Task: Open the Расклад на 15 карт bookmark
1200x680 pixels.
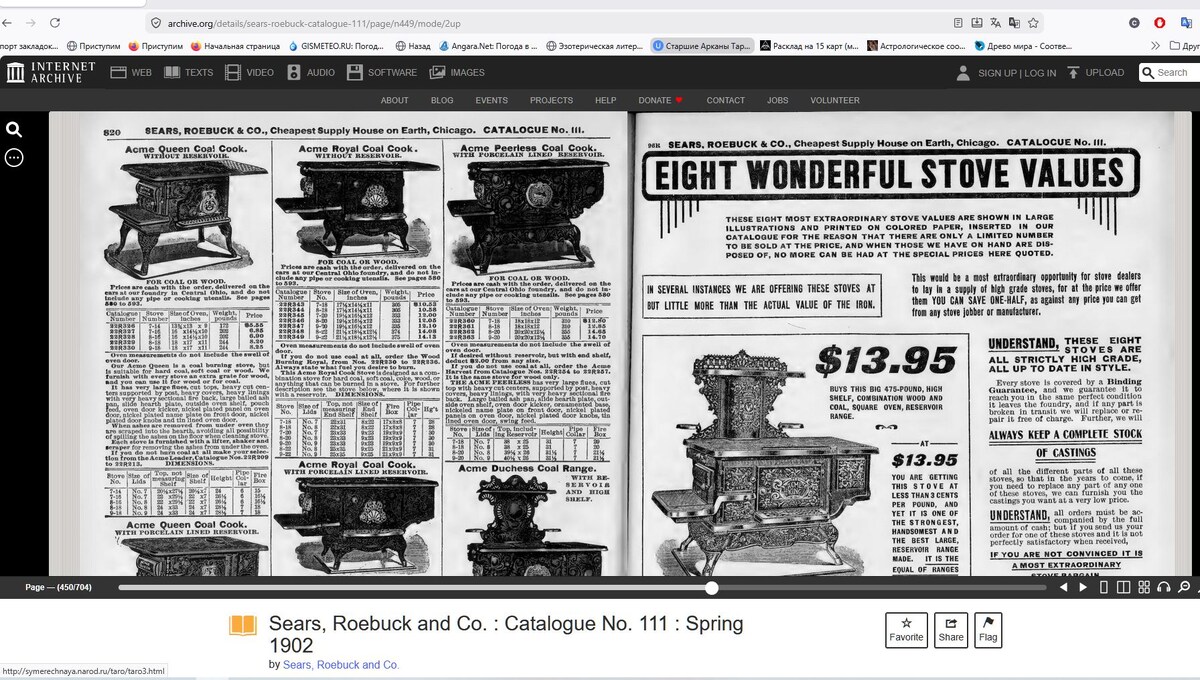Action: coord(809,46)
